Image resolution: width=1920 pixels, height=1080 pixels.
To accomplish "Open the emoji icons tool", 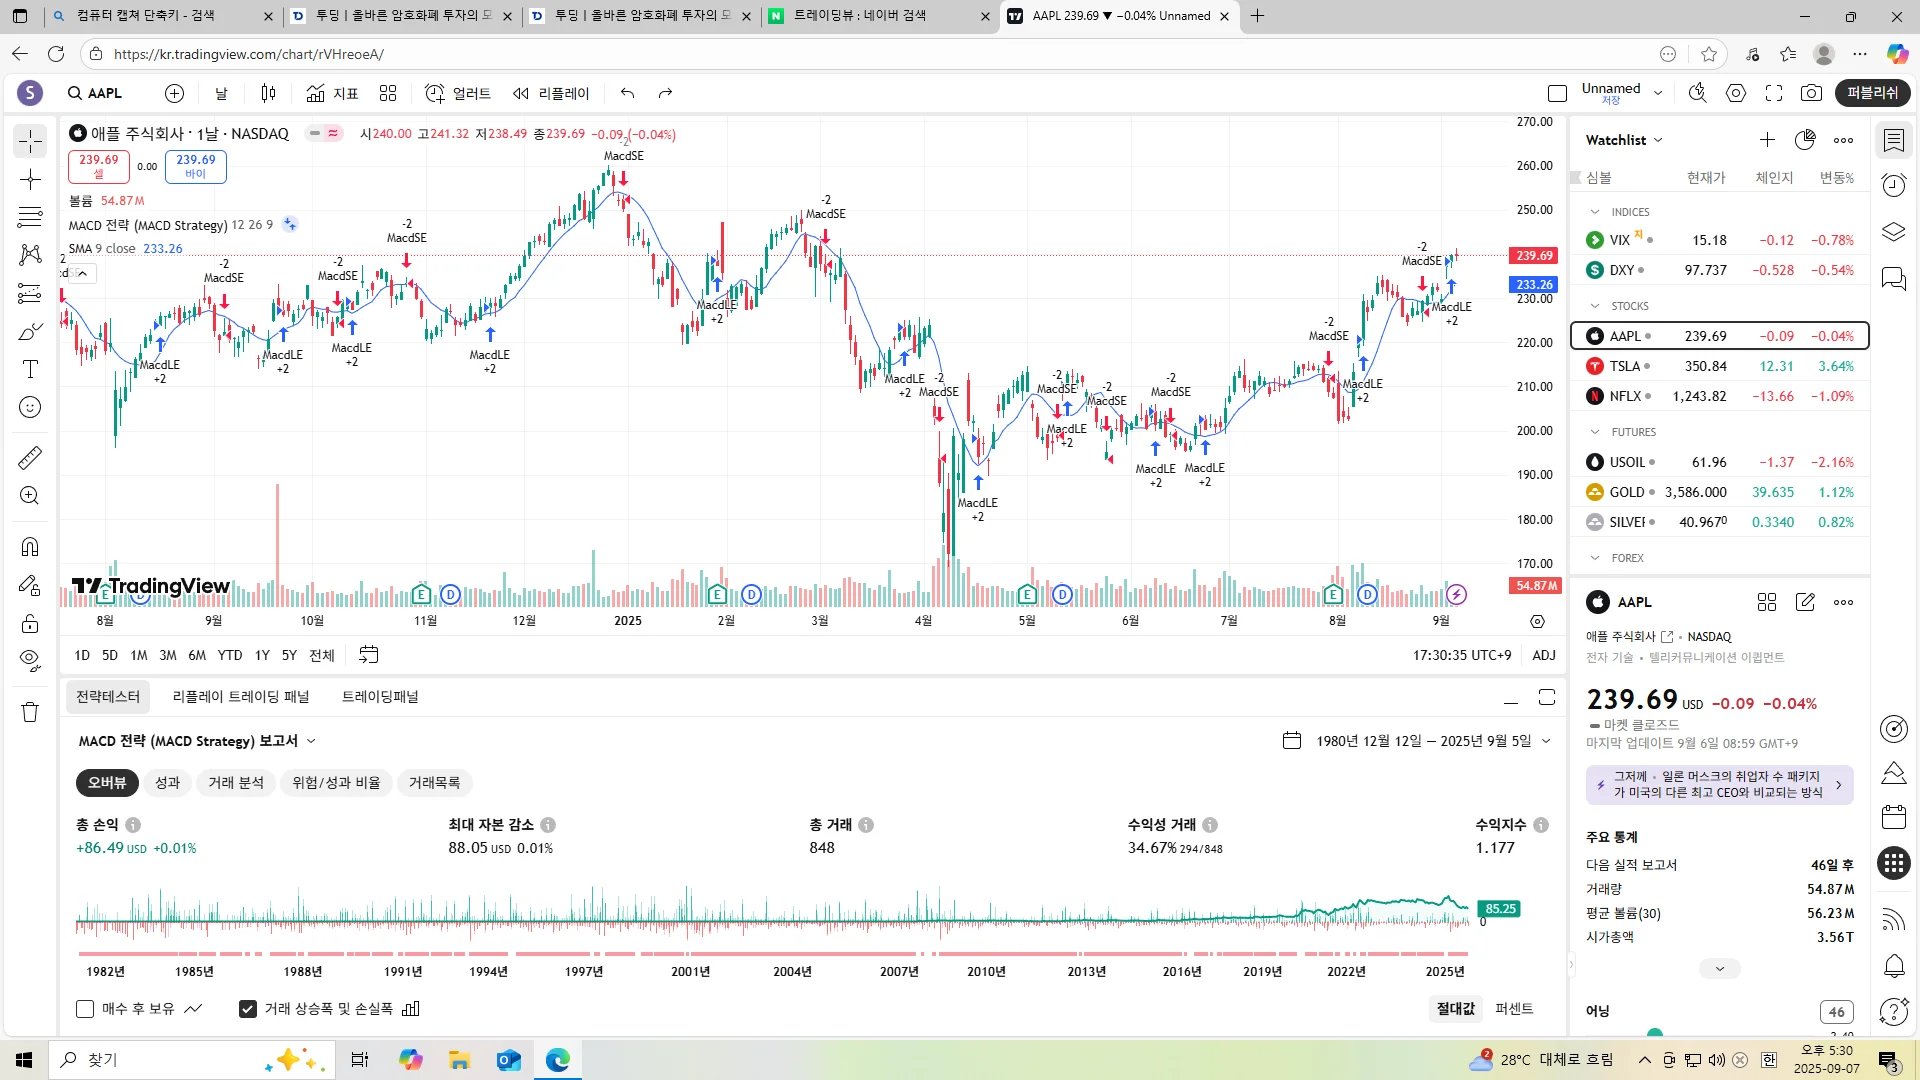I will point(30,407).
